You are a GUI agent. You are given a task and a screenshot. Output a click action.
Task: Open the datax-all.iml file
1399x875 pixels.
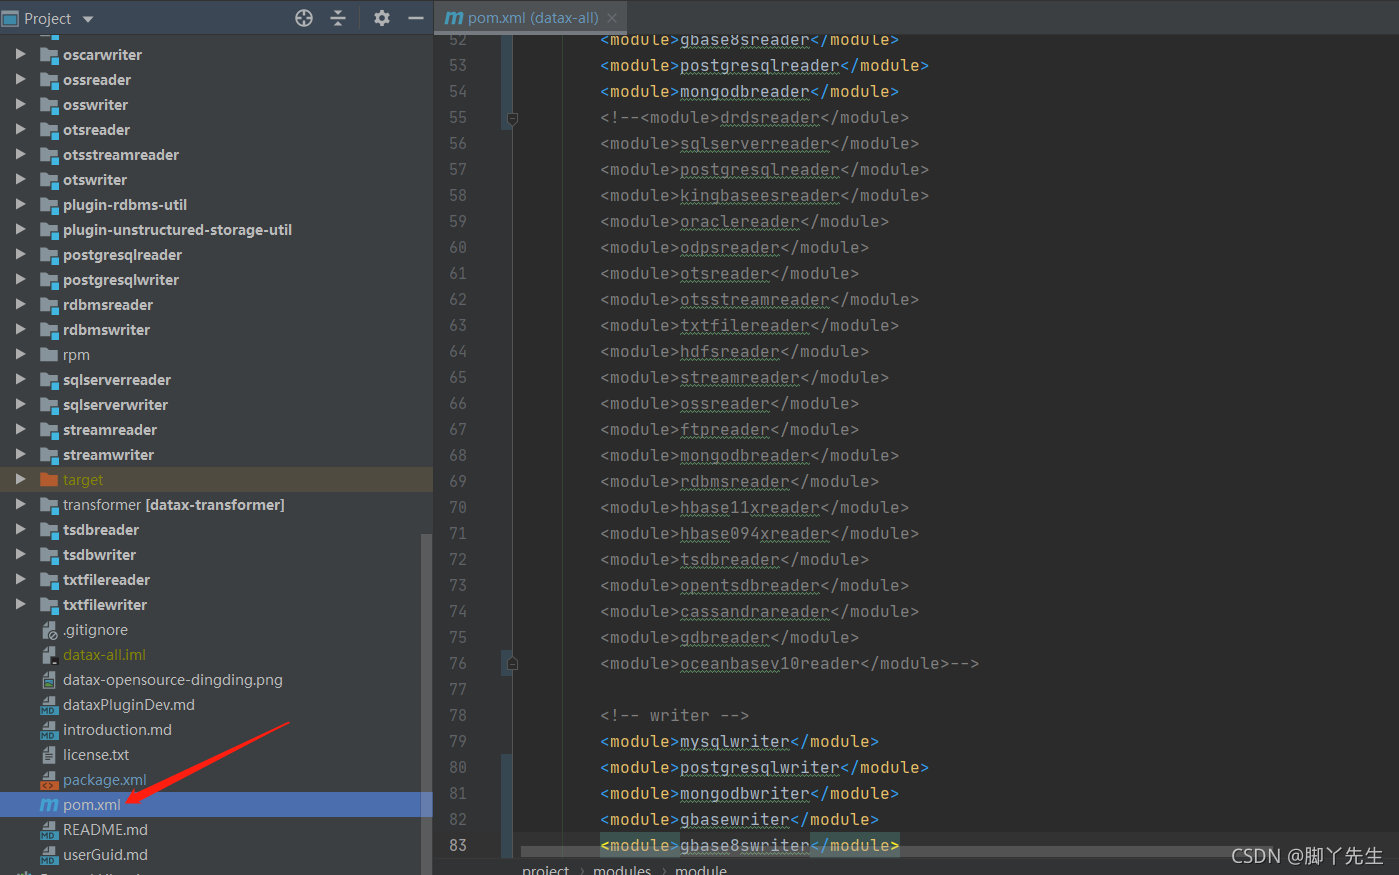click(x=104, y=655)
